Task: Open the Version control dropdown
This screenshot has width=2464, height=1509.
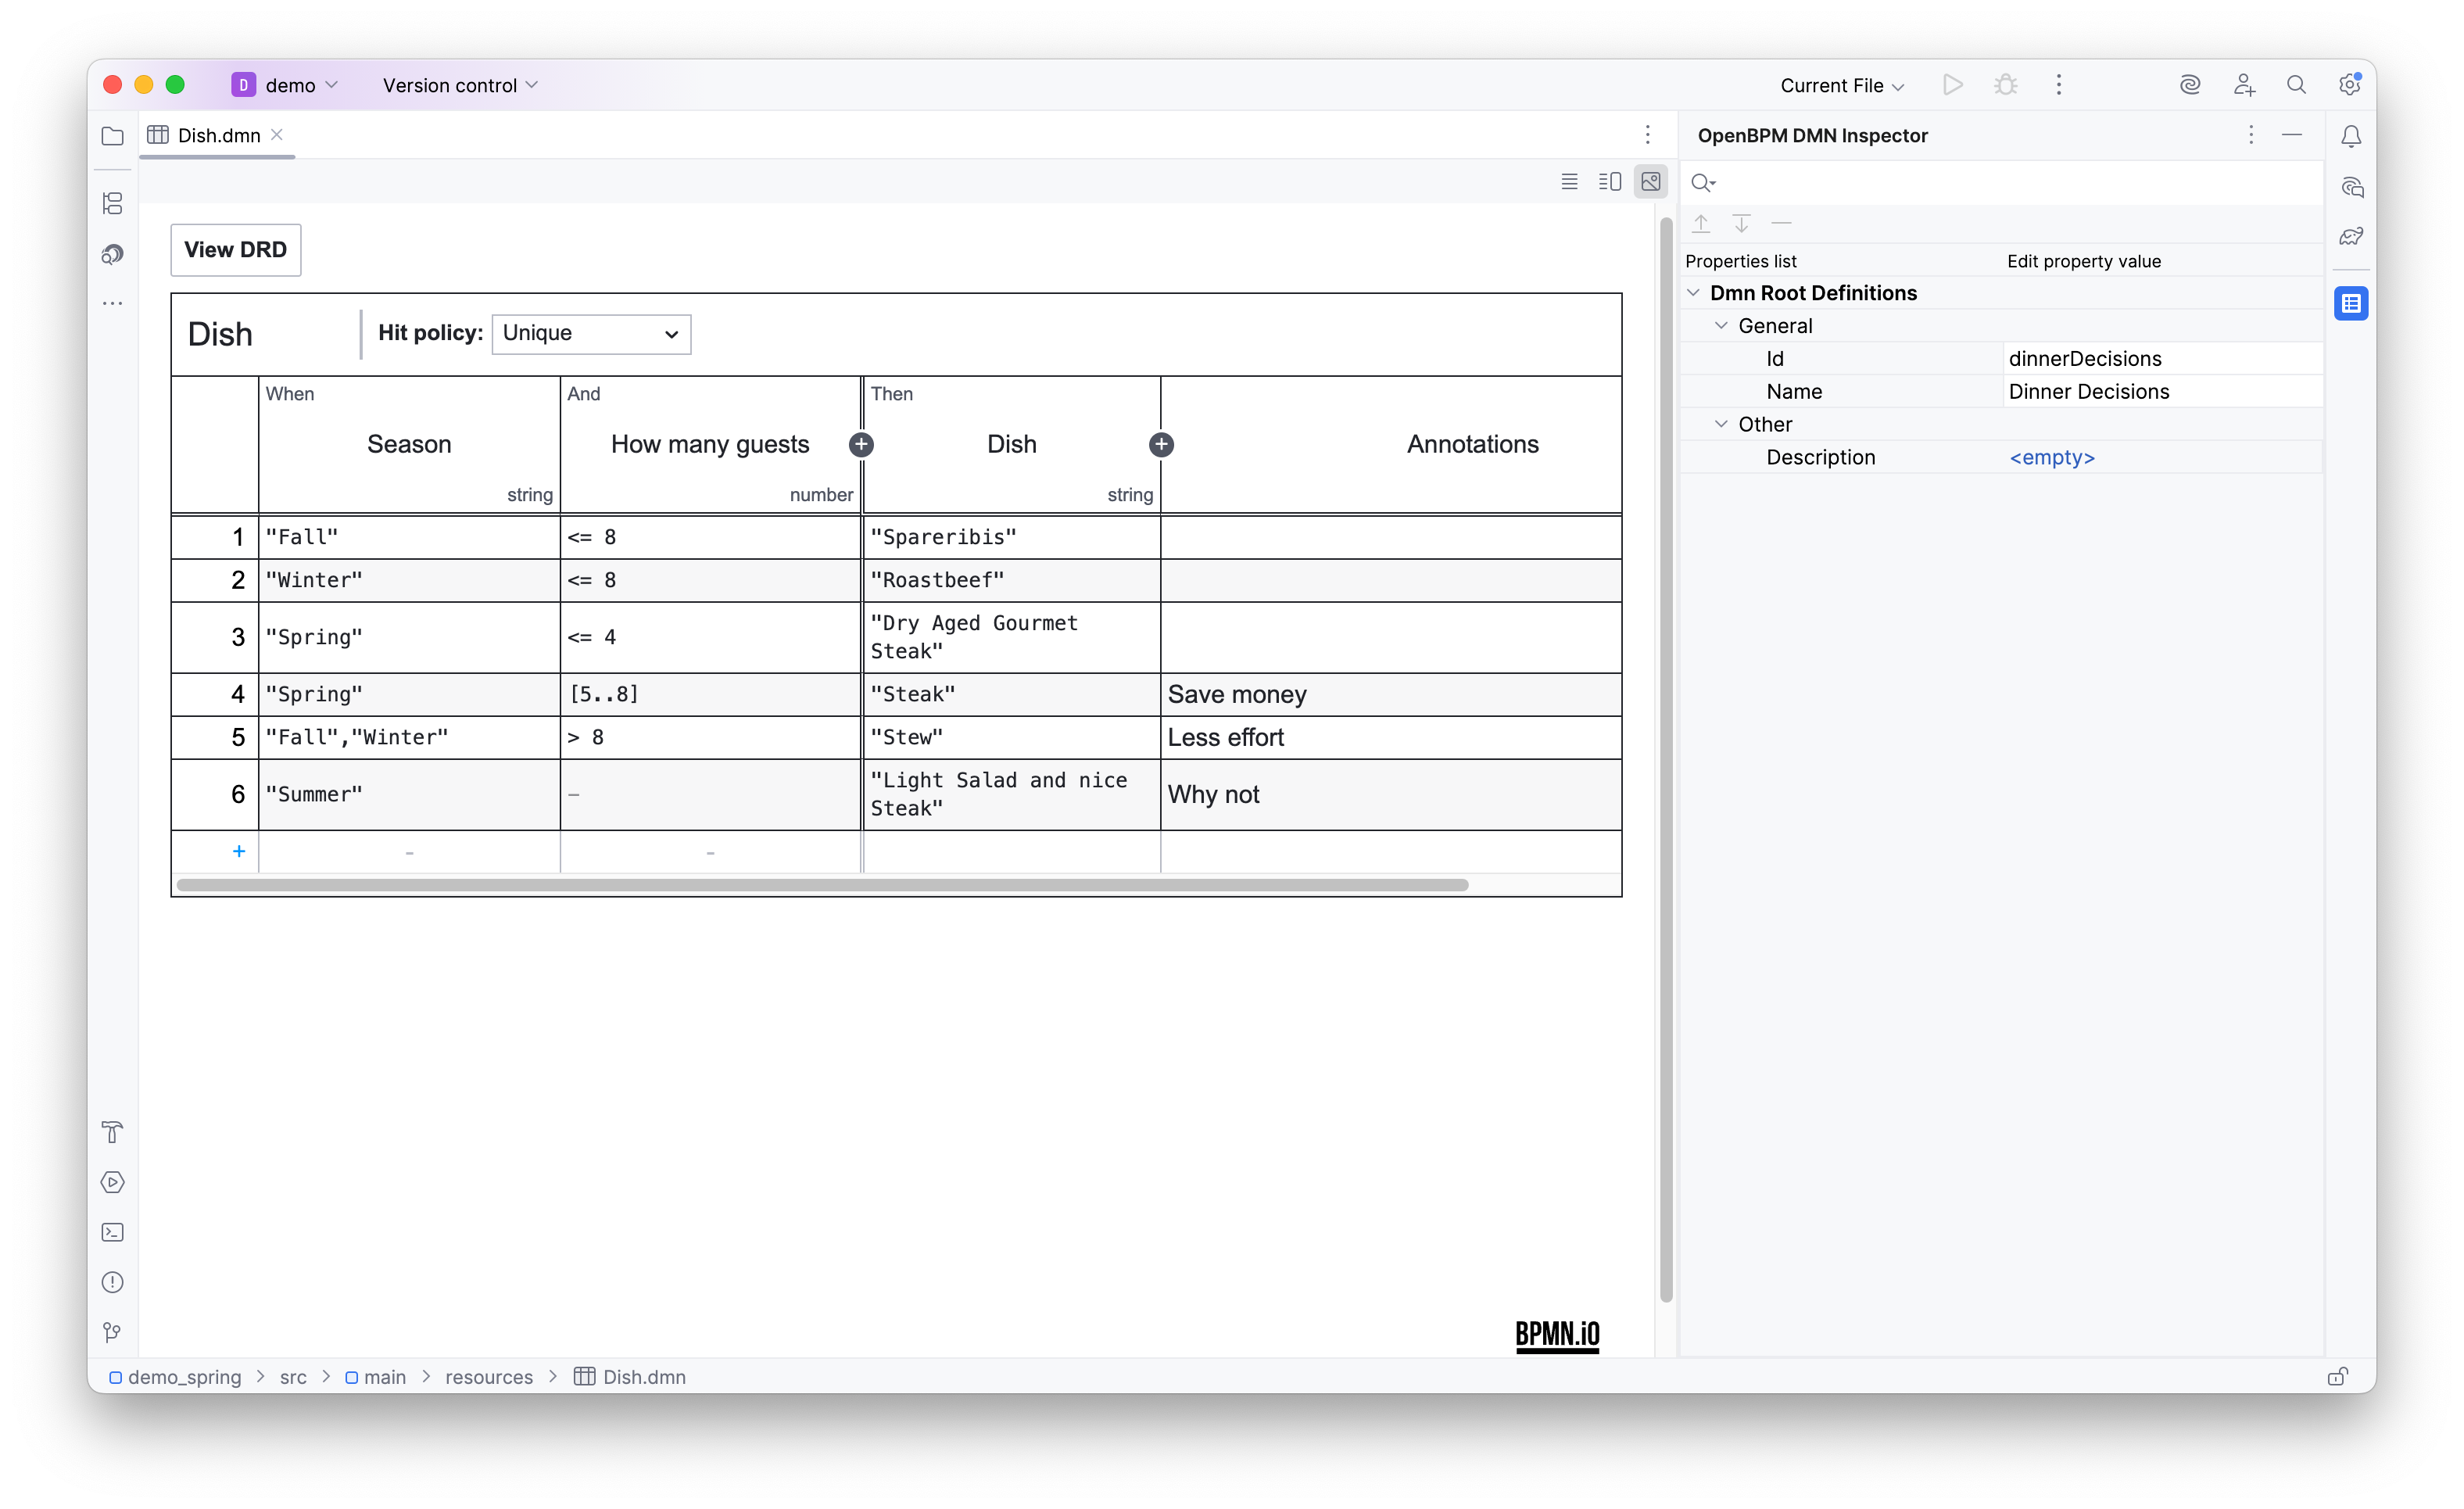Action: coord(460,85)
